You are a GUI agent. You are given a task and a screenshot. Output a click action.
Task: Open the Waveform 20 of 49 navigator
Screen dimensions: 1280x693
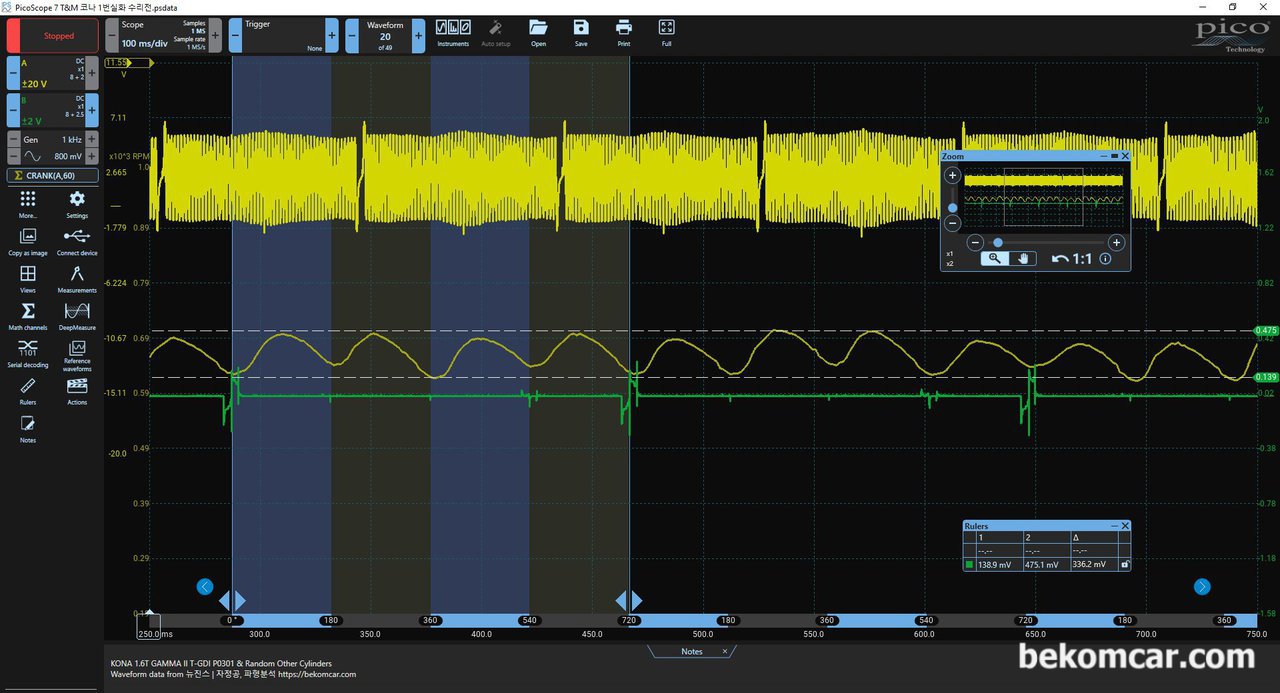385,35
